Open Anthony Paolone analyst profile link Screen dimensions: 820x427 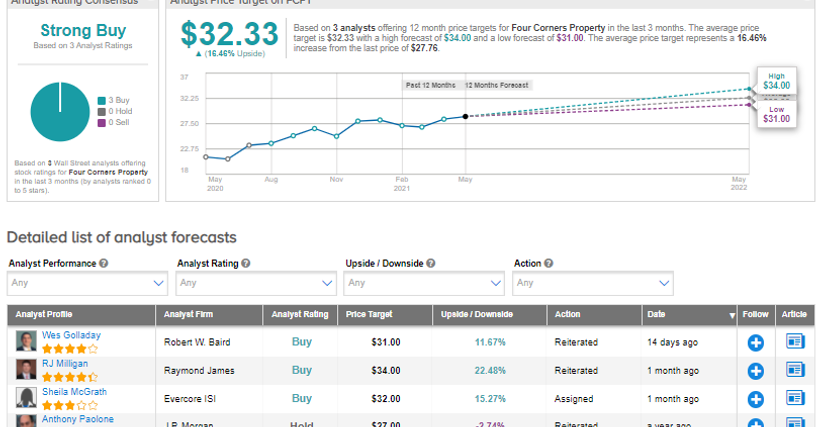[x=77, y=419]
